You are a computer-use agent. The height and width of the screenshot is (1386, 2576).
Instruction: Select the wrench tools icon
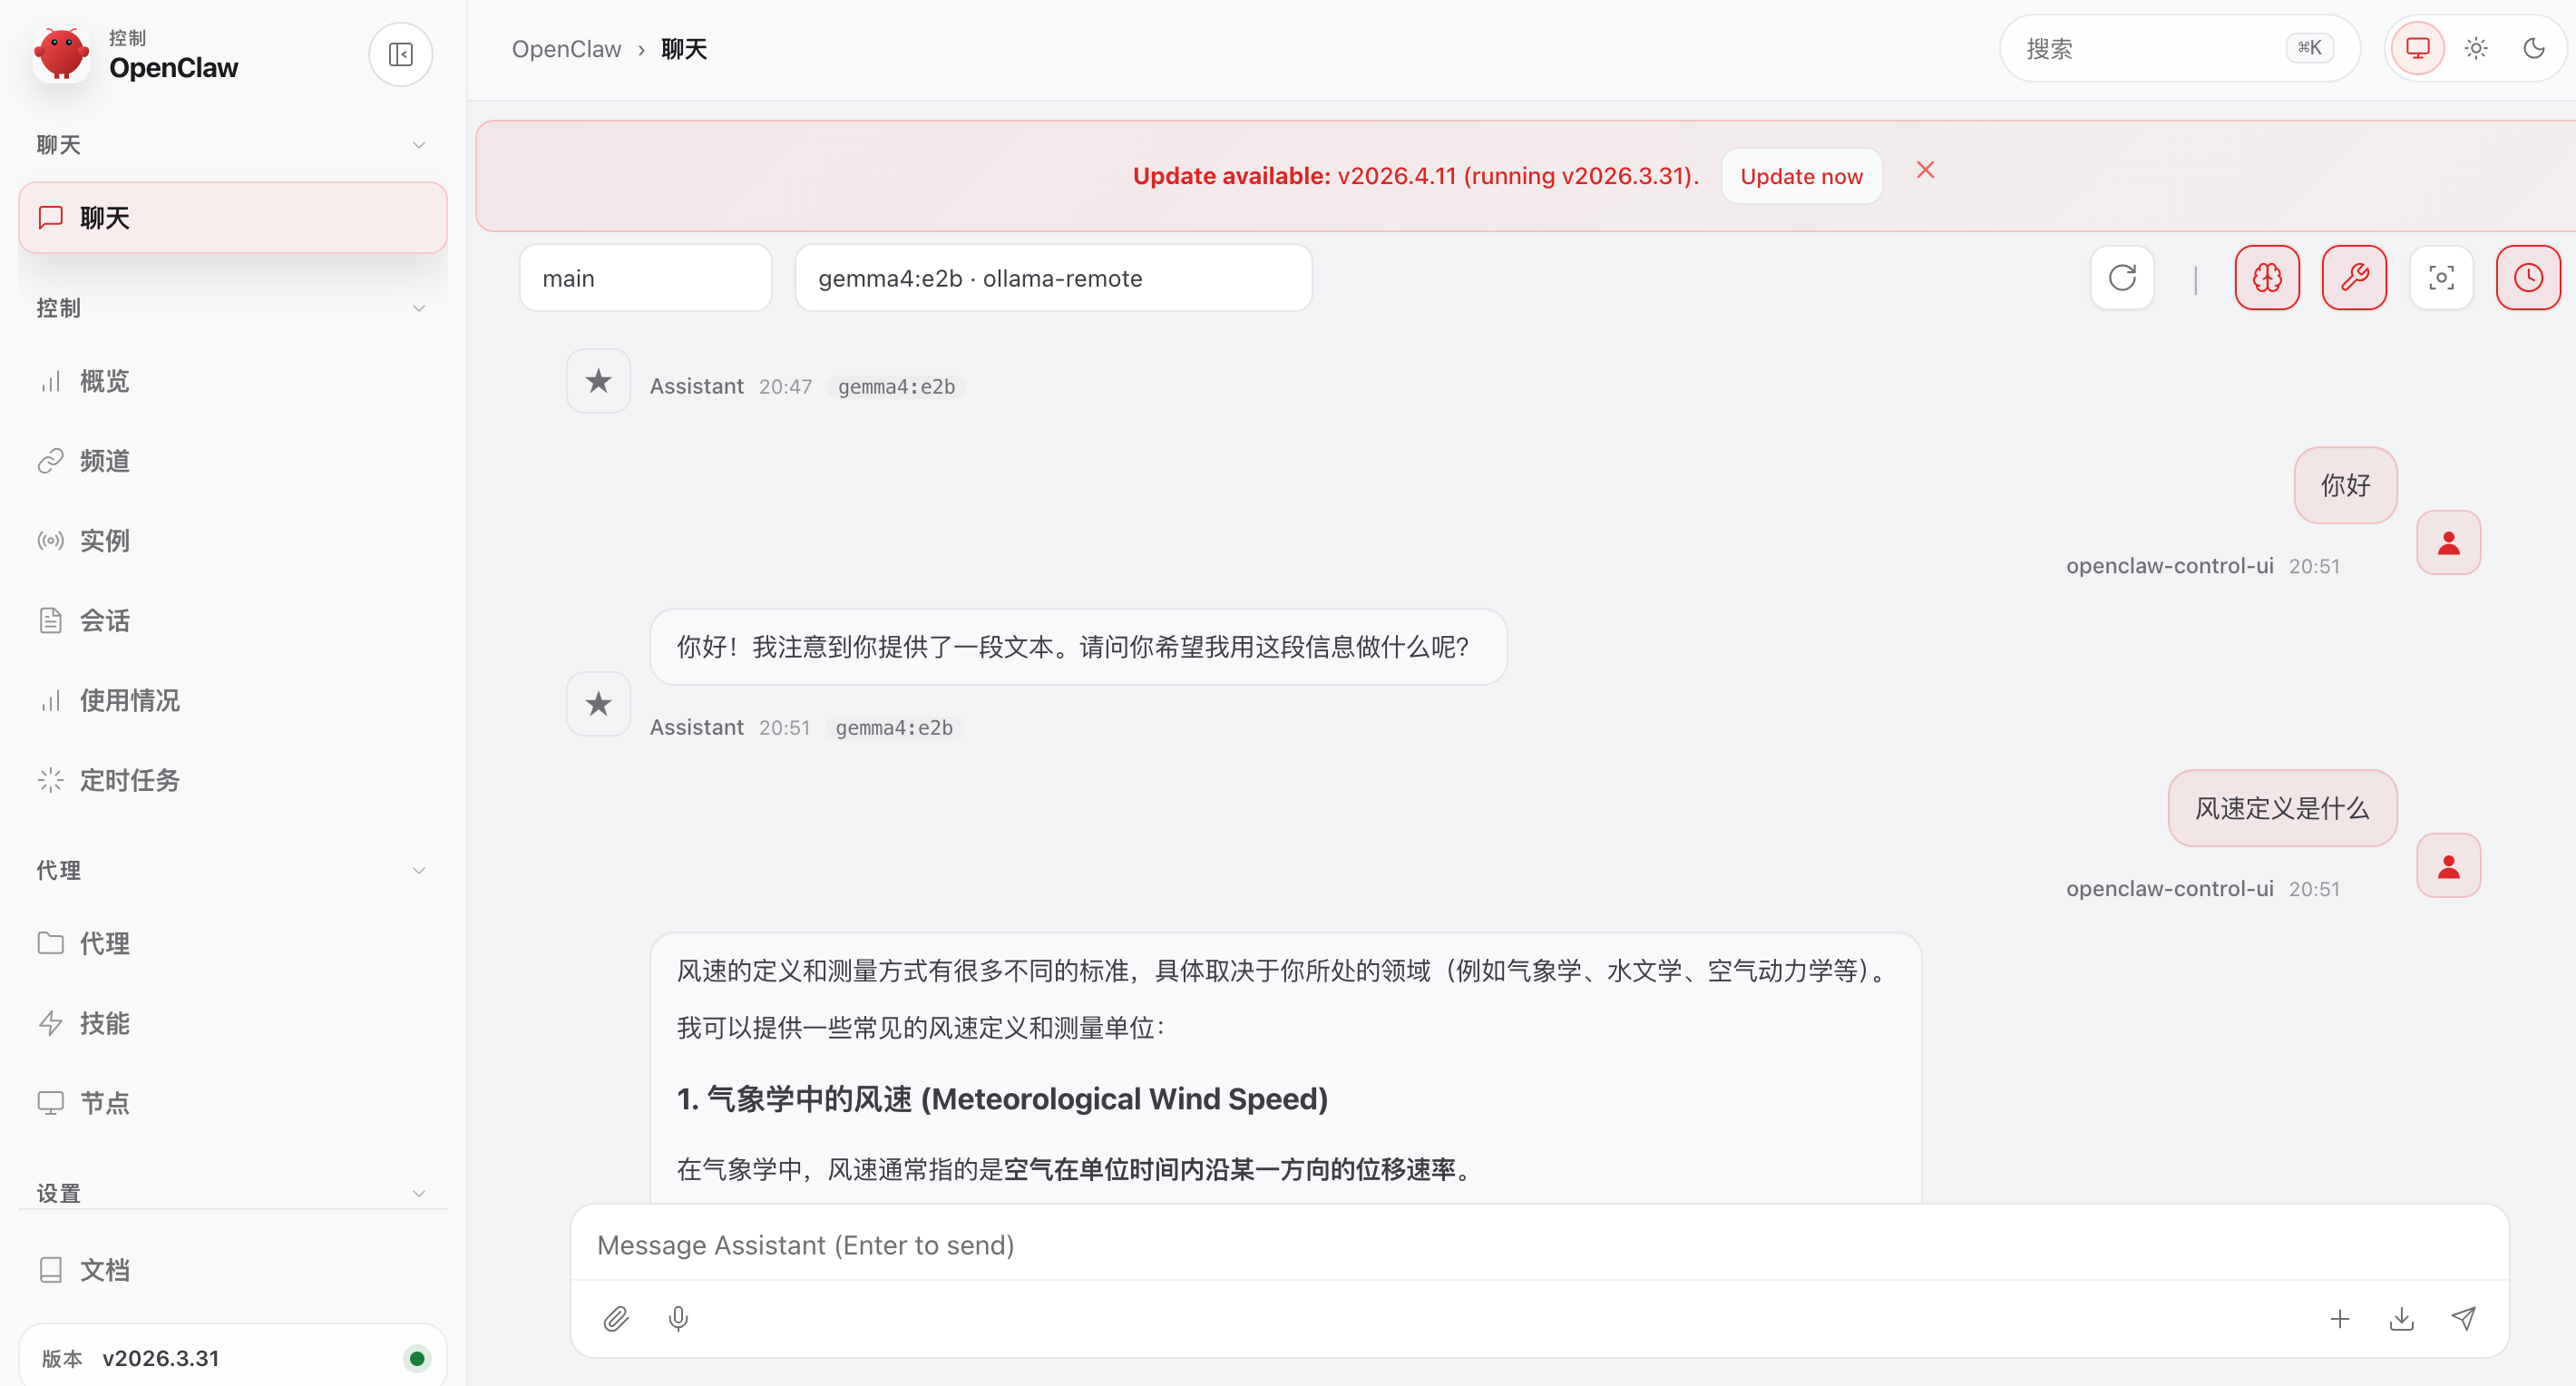point(2354,277)
